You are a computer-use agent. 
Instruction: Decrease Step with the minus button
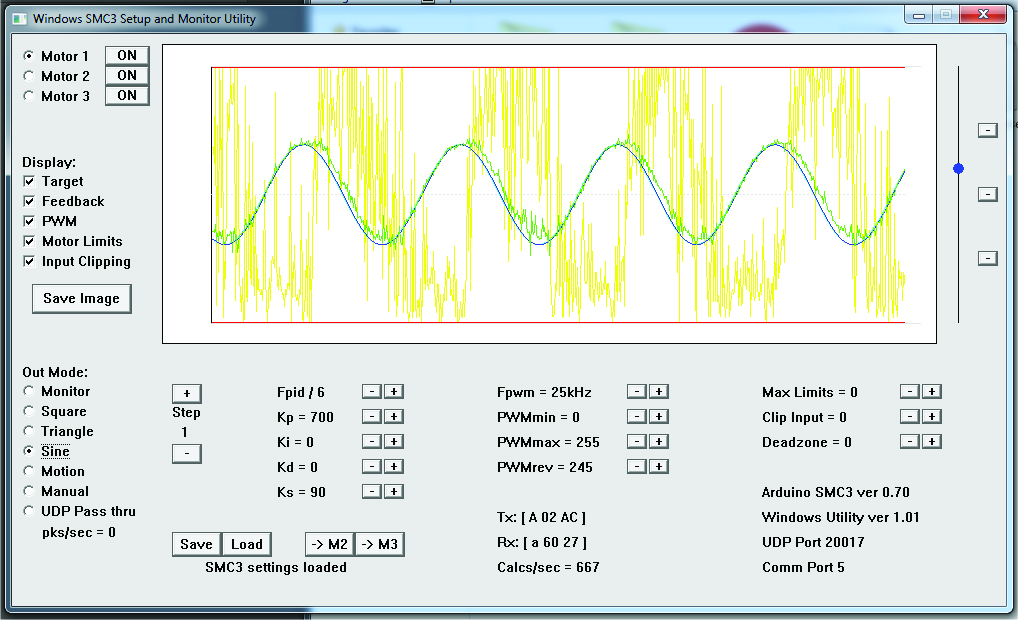pos(187,453)
